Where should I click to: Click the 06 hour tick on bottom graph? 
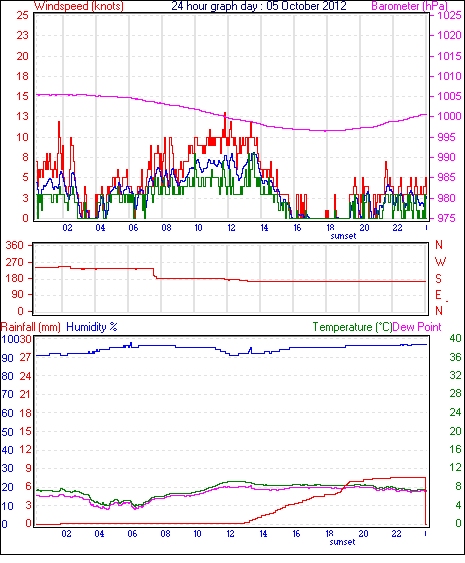[132, 534]
